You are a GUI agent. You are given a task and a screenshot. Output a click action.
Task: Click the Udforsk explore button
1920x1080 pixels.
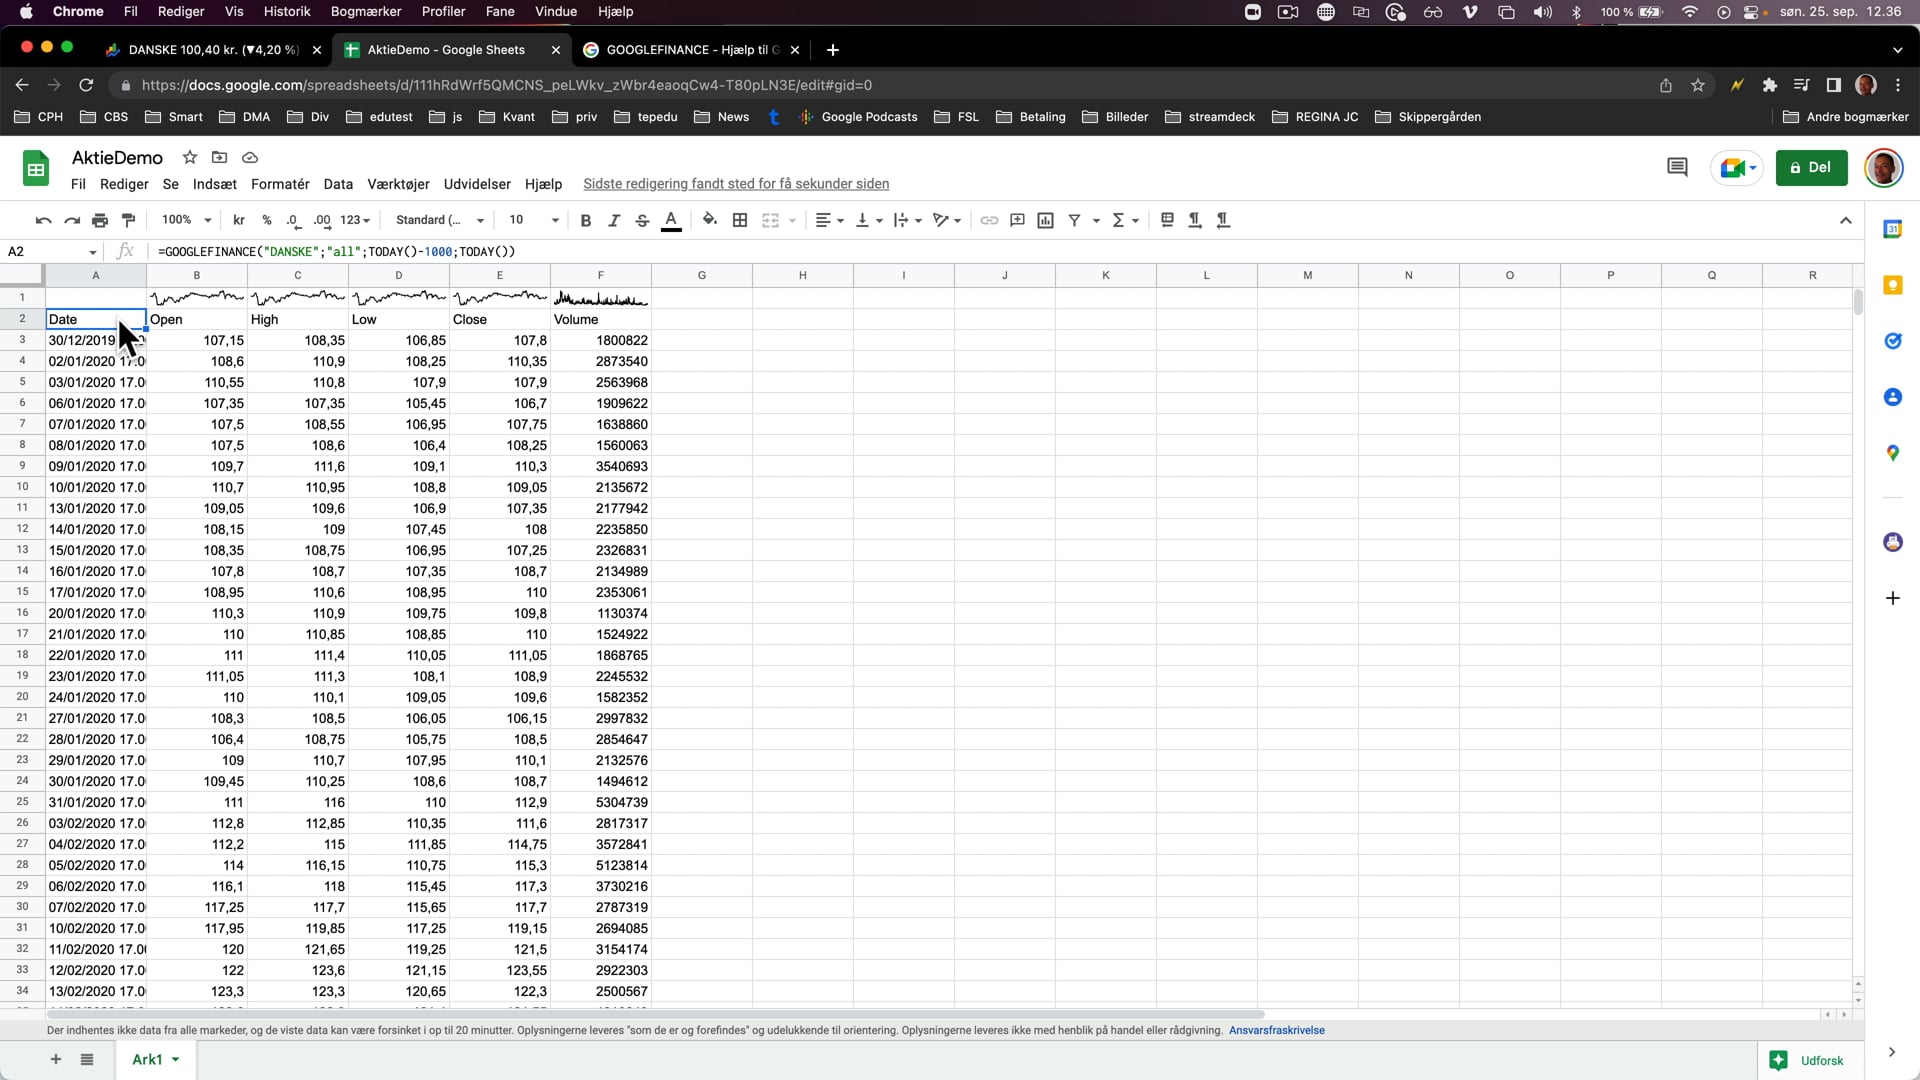click(1808, 1061)
